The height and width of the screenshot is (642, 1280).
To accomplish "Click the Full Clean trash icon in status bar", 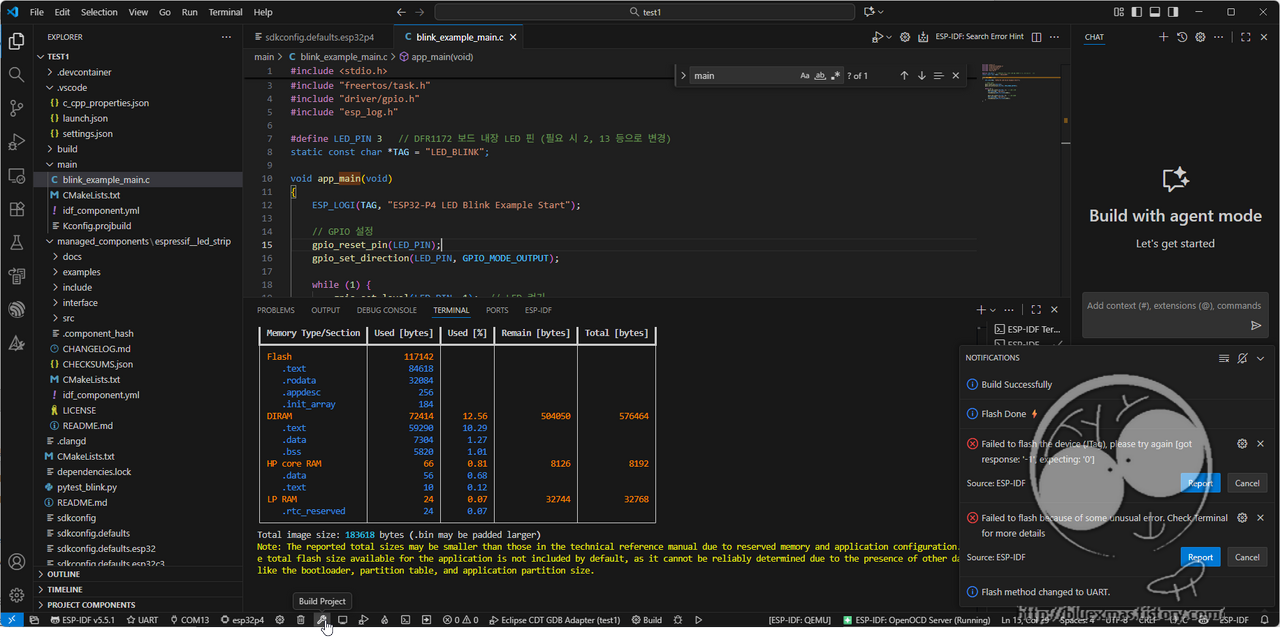I will pyautogui.click(x=301, y=620).
